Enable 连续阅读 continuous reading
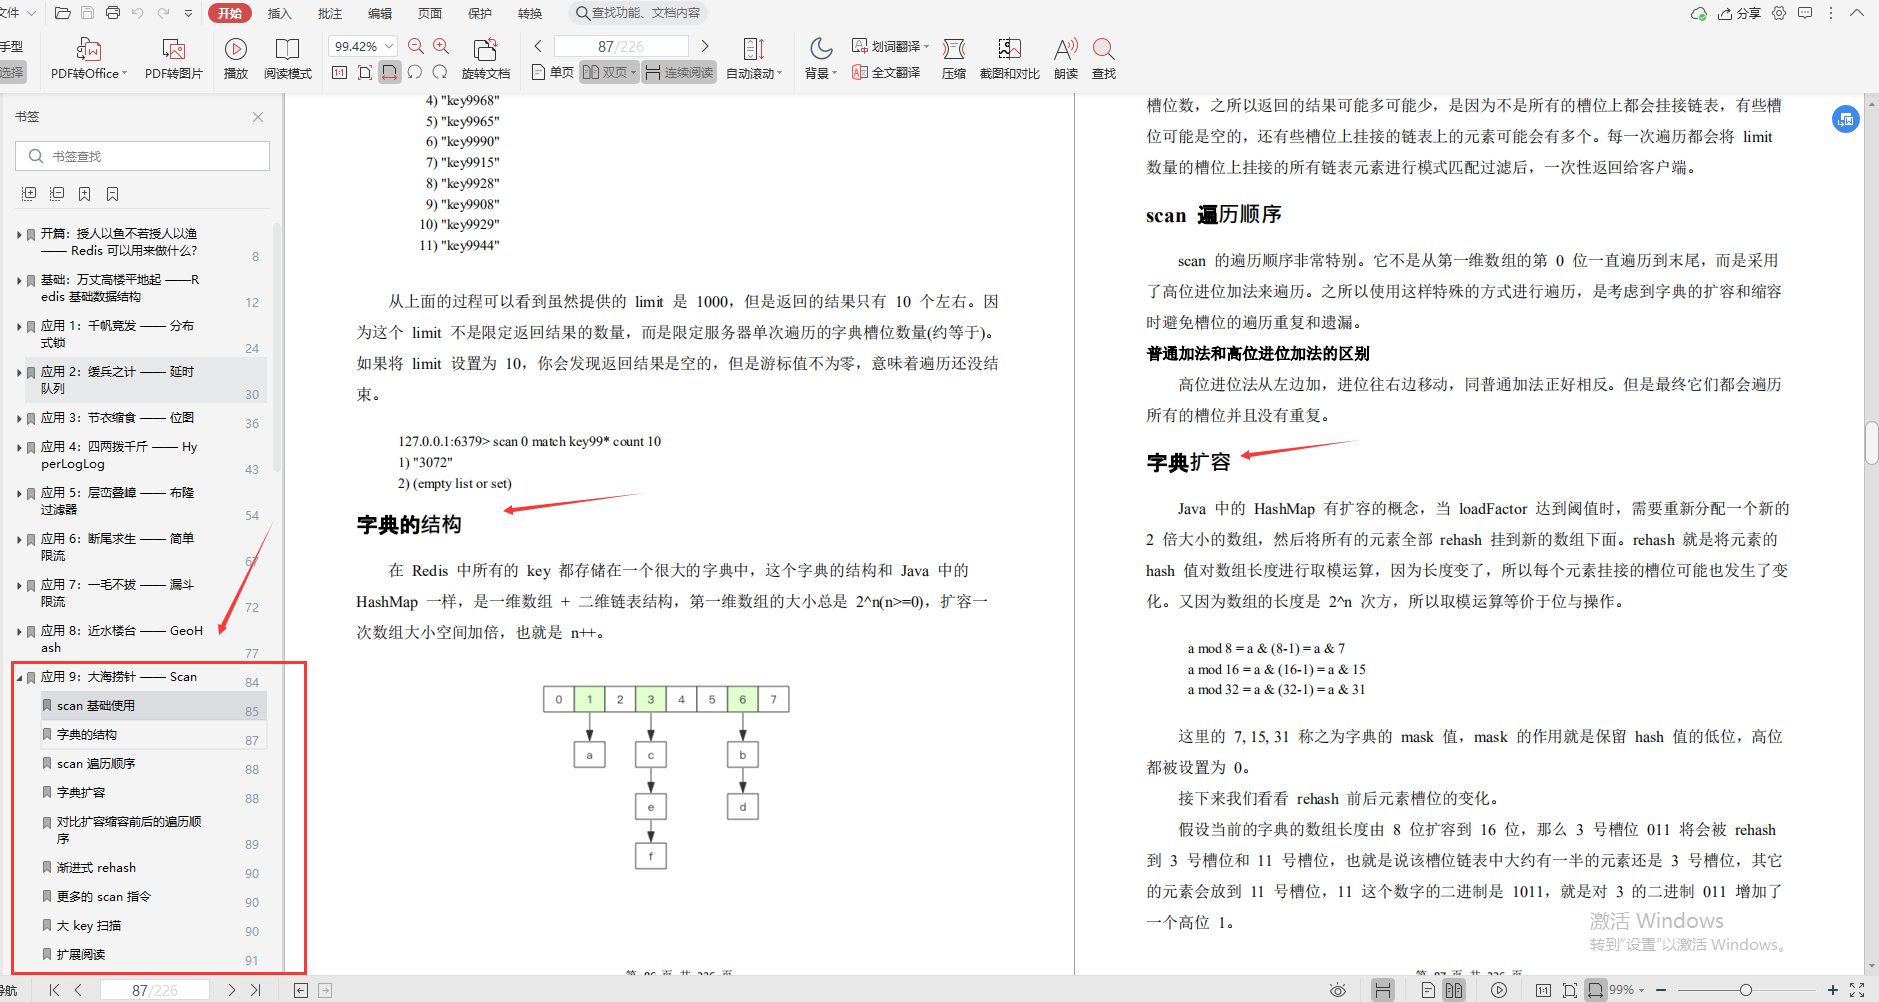Screen dimensions: 1879x1002 (x=679, y=71)
